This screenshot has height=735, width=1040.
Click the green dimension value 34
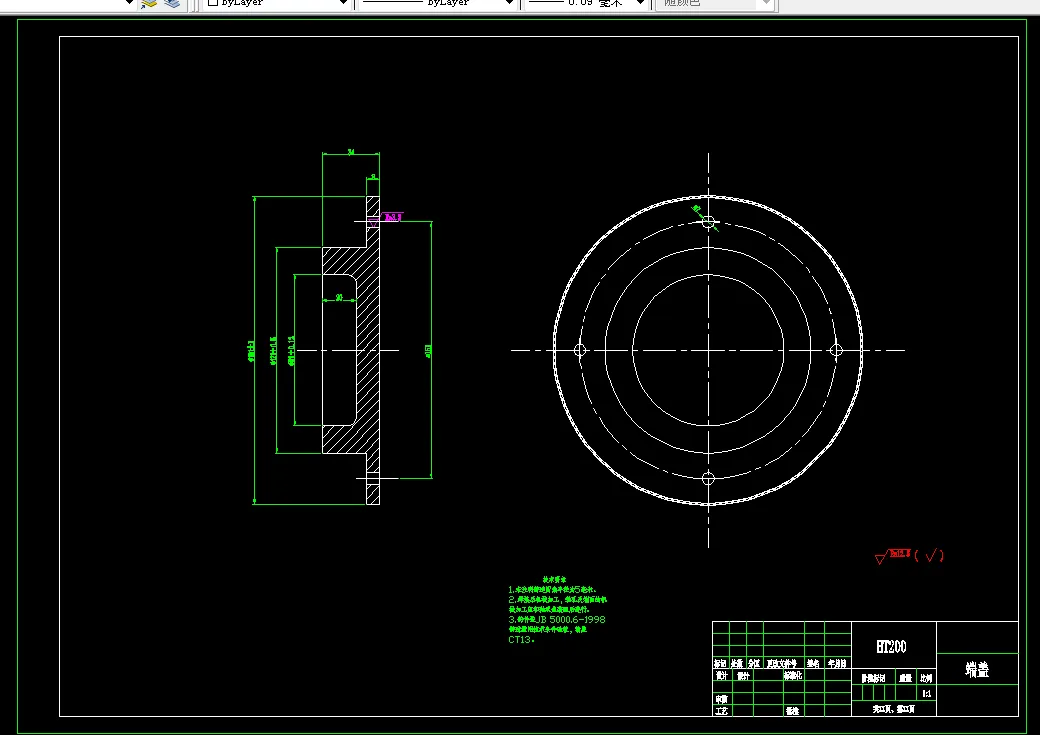pos(351,152)
